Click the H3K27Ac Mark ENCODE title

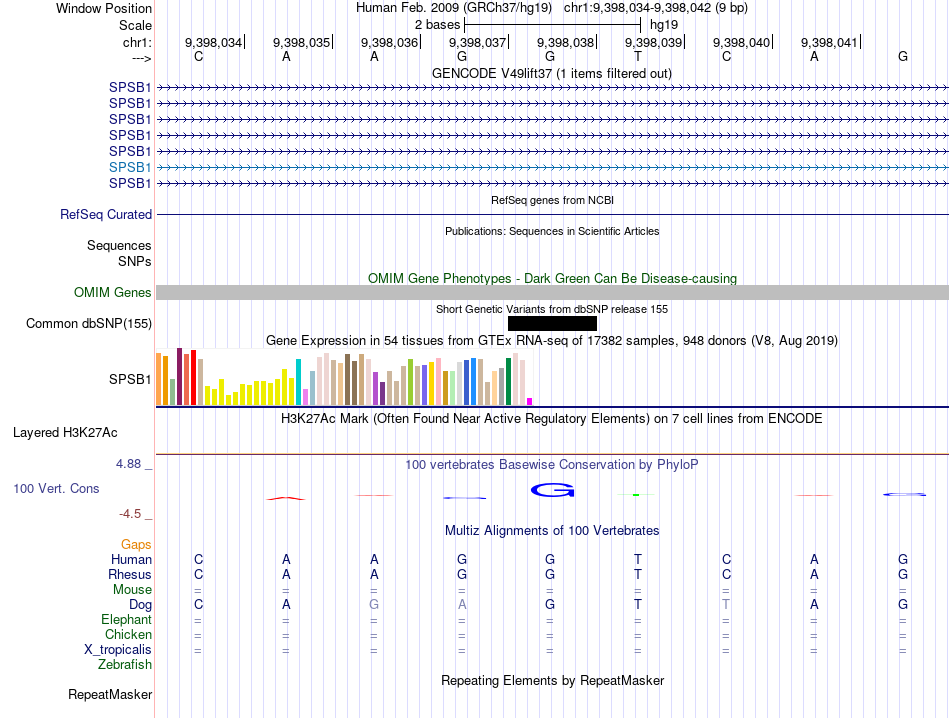[551, 419]
